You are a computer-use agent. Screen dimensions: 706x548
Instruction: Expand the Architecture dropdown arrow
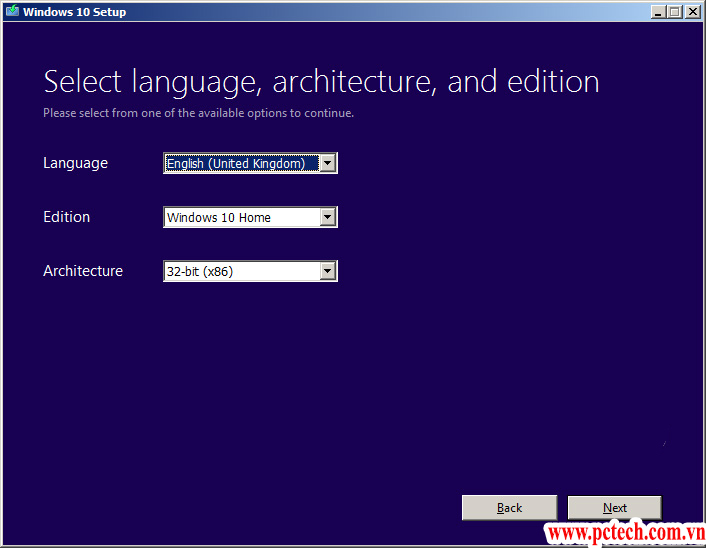click(327, 271)
